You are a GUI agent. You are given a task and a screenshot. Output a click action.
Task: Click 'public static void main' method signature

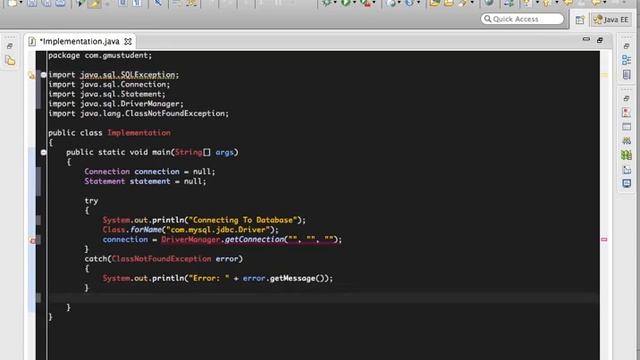click(x=152, y=152)
